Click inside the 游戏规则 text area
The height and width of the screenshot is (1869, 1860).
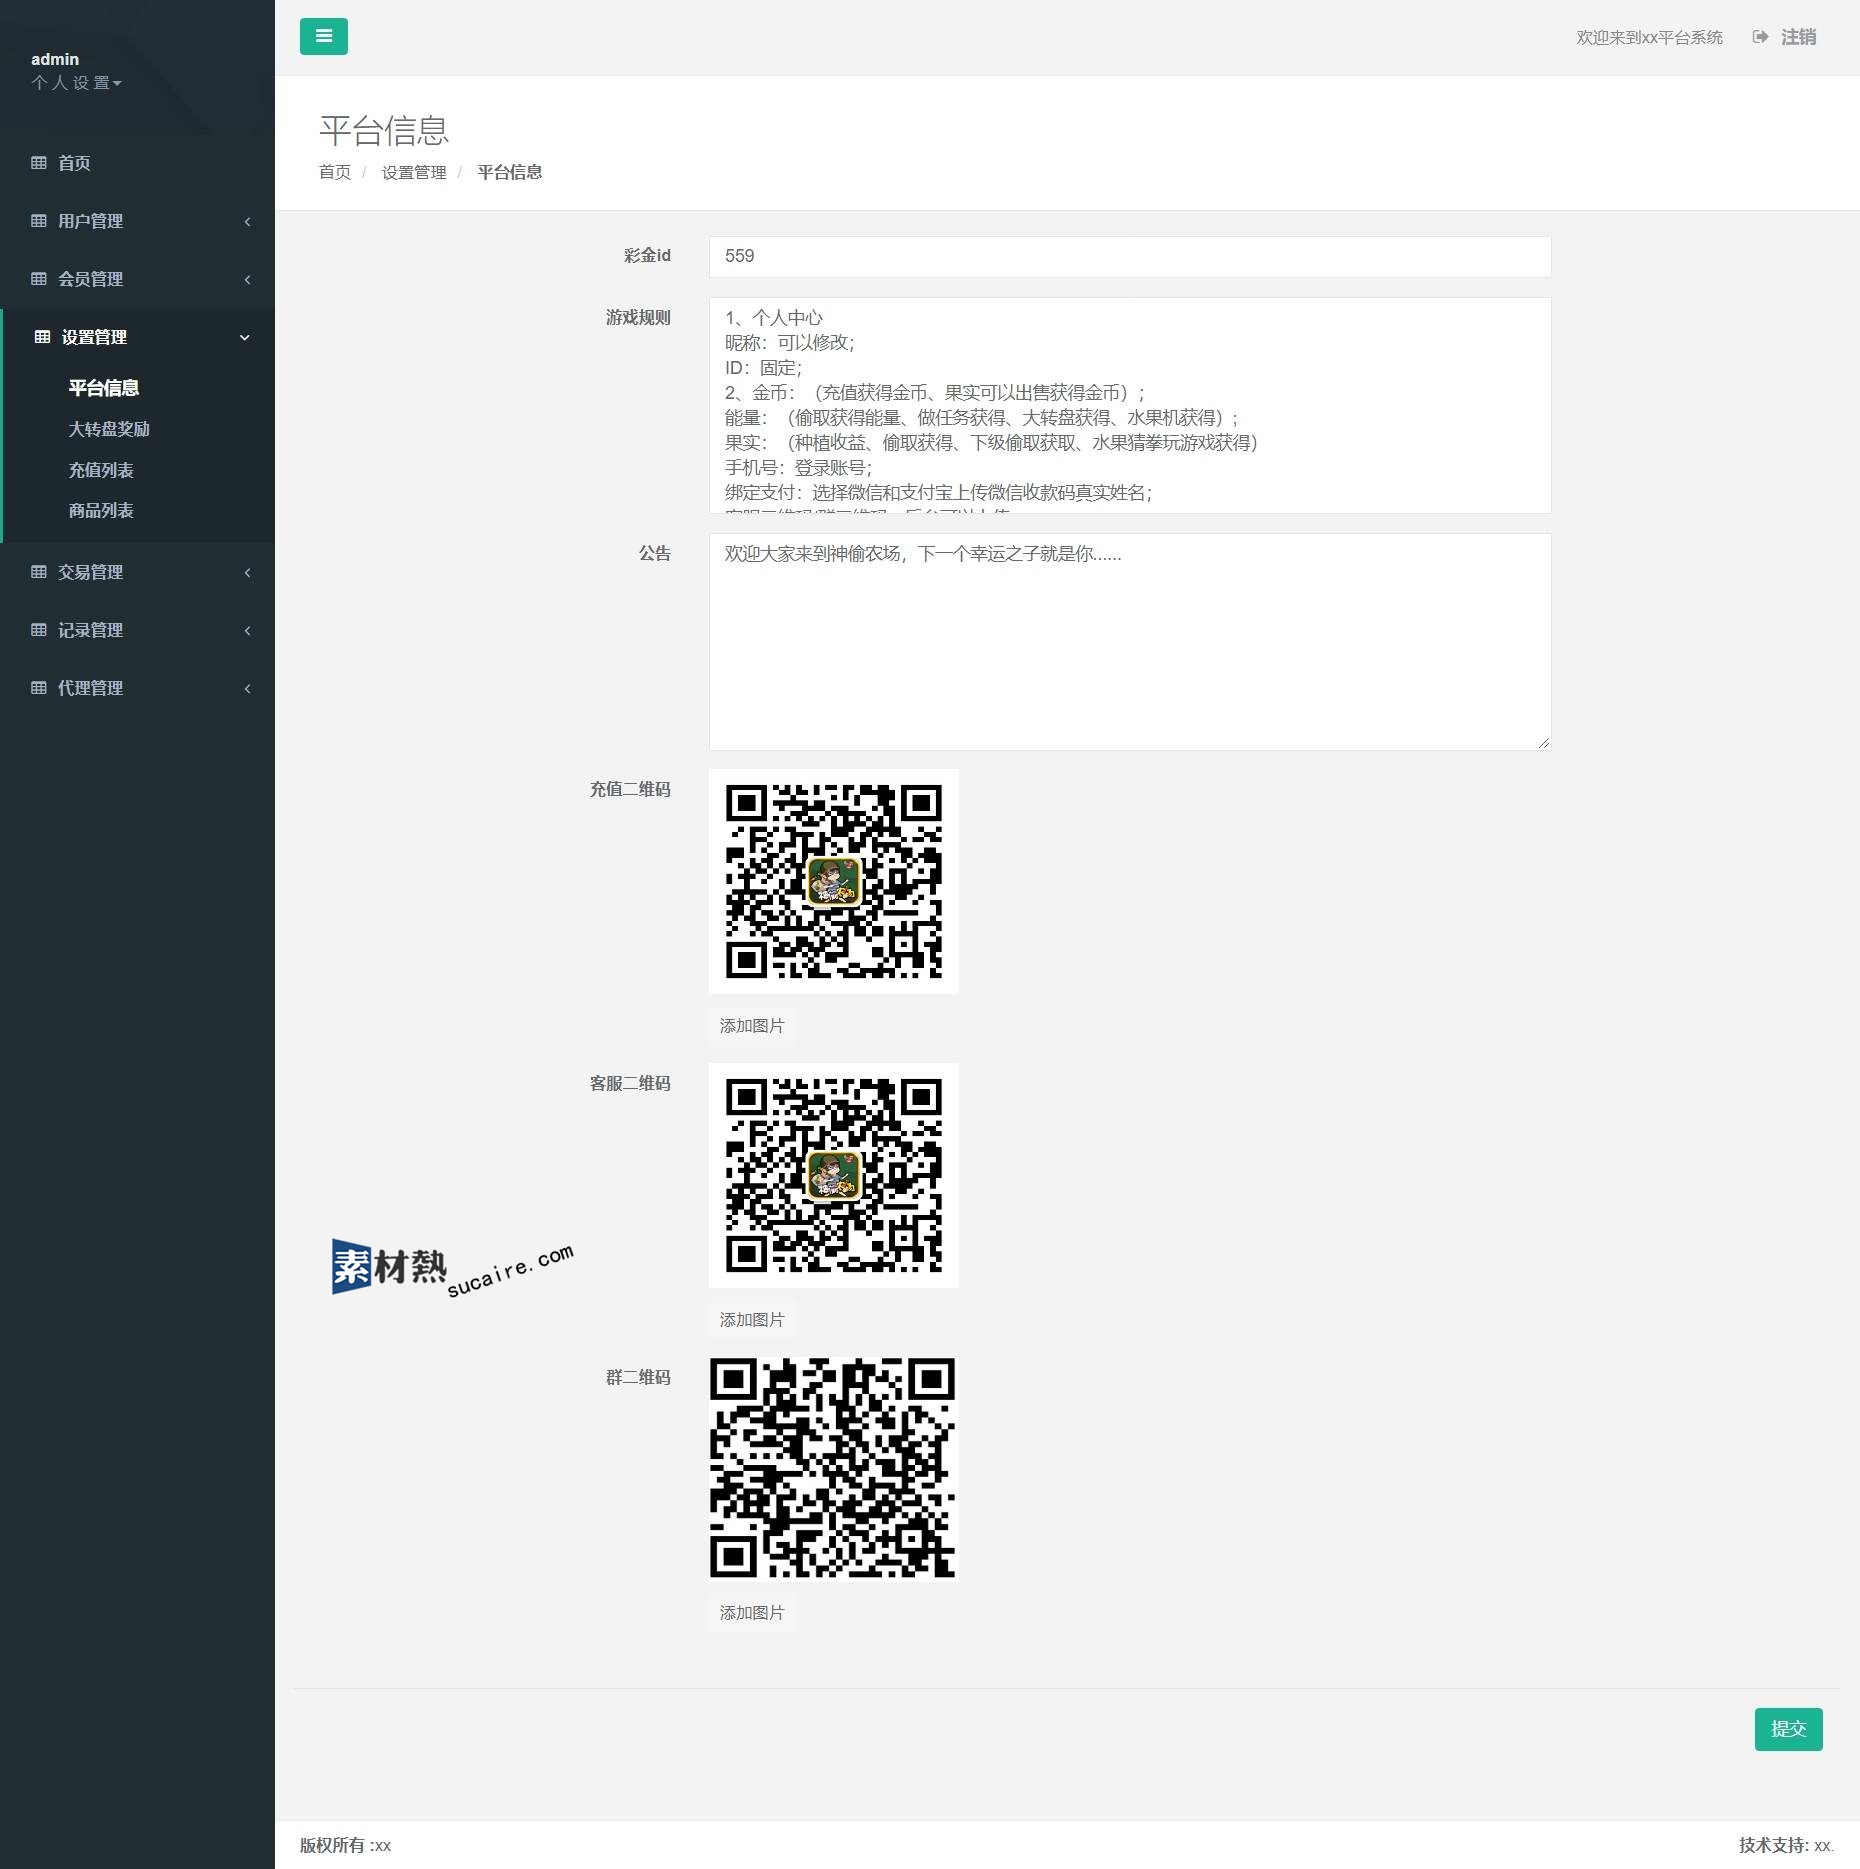click(x=1130, y=406)
